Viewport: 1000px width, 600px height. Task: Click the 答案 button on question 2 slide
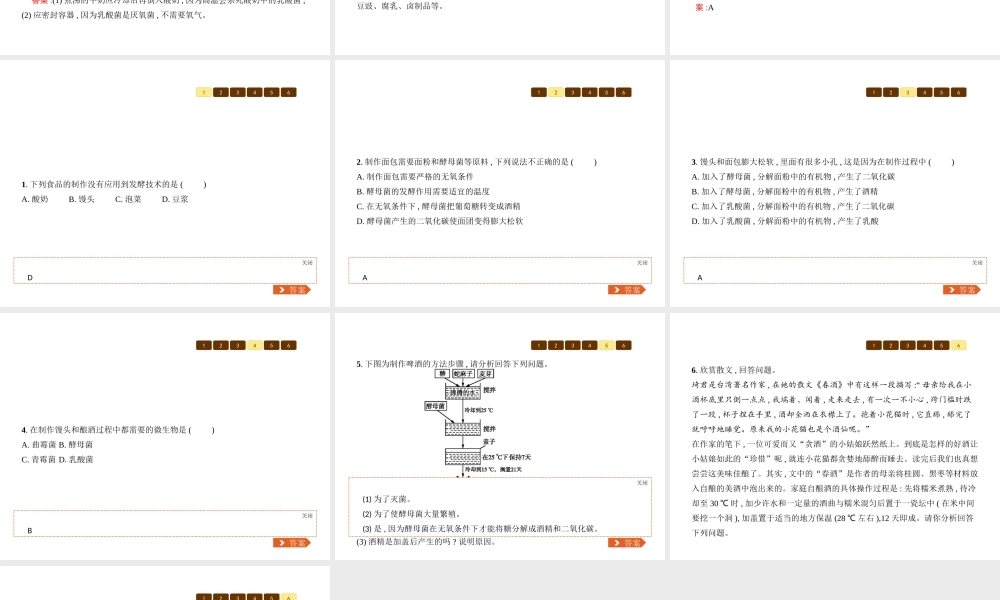627,289
